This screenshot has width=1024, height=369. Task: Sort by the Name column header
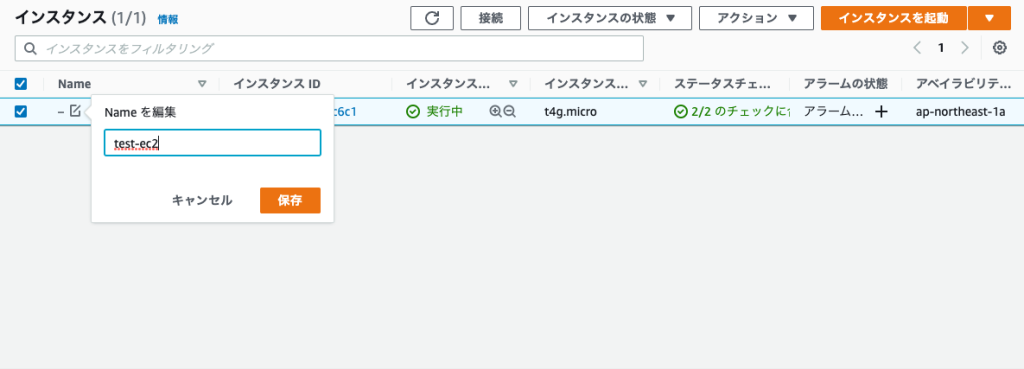click(x=74, y=84)
